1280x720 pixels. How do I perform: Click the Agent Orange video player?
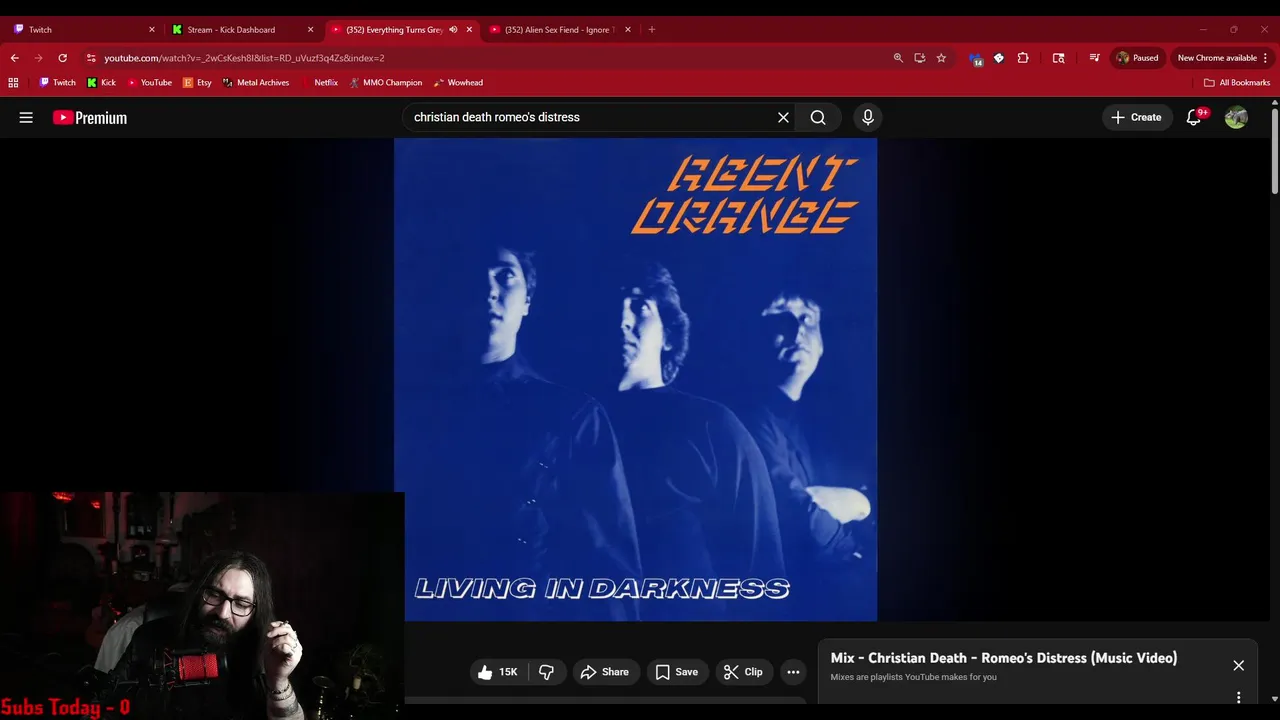pos(635,379)
